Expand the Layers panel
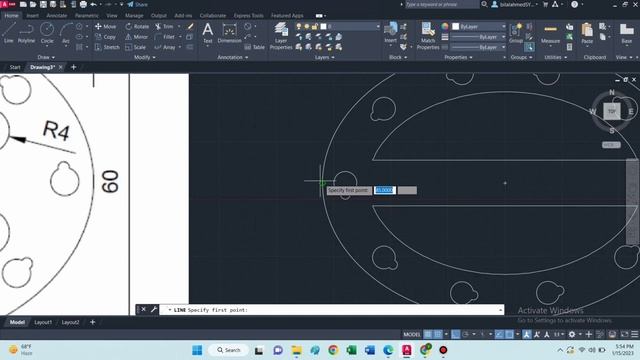The height and width of the screenshot is (360, 640). [x=324, y=58]
